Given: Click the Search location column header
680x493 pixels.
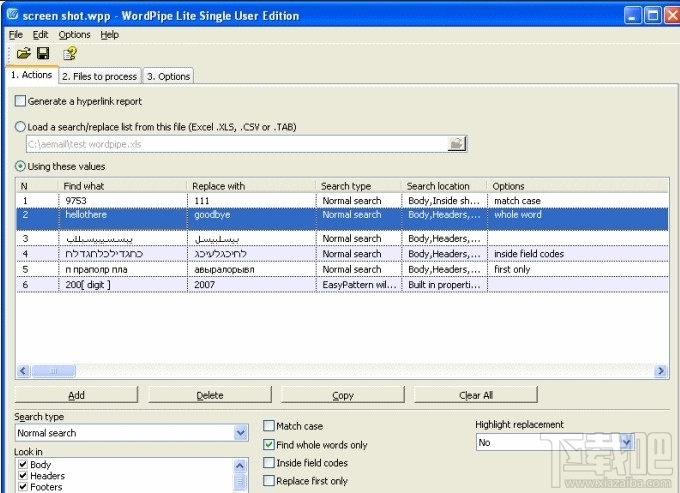Looking at the screenshot, I should click(444, 186).
